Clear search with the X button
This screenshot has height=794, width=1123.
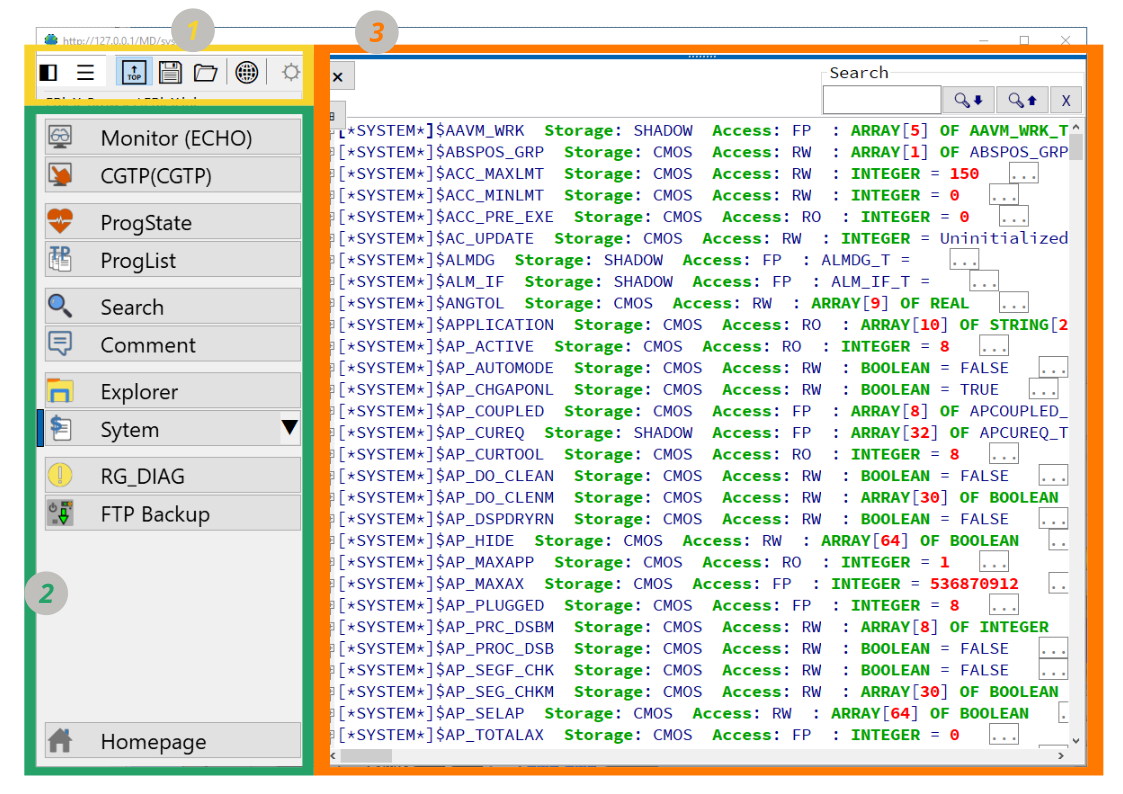coord(1063,100)
